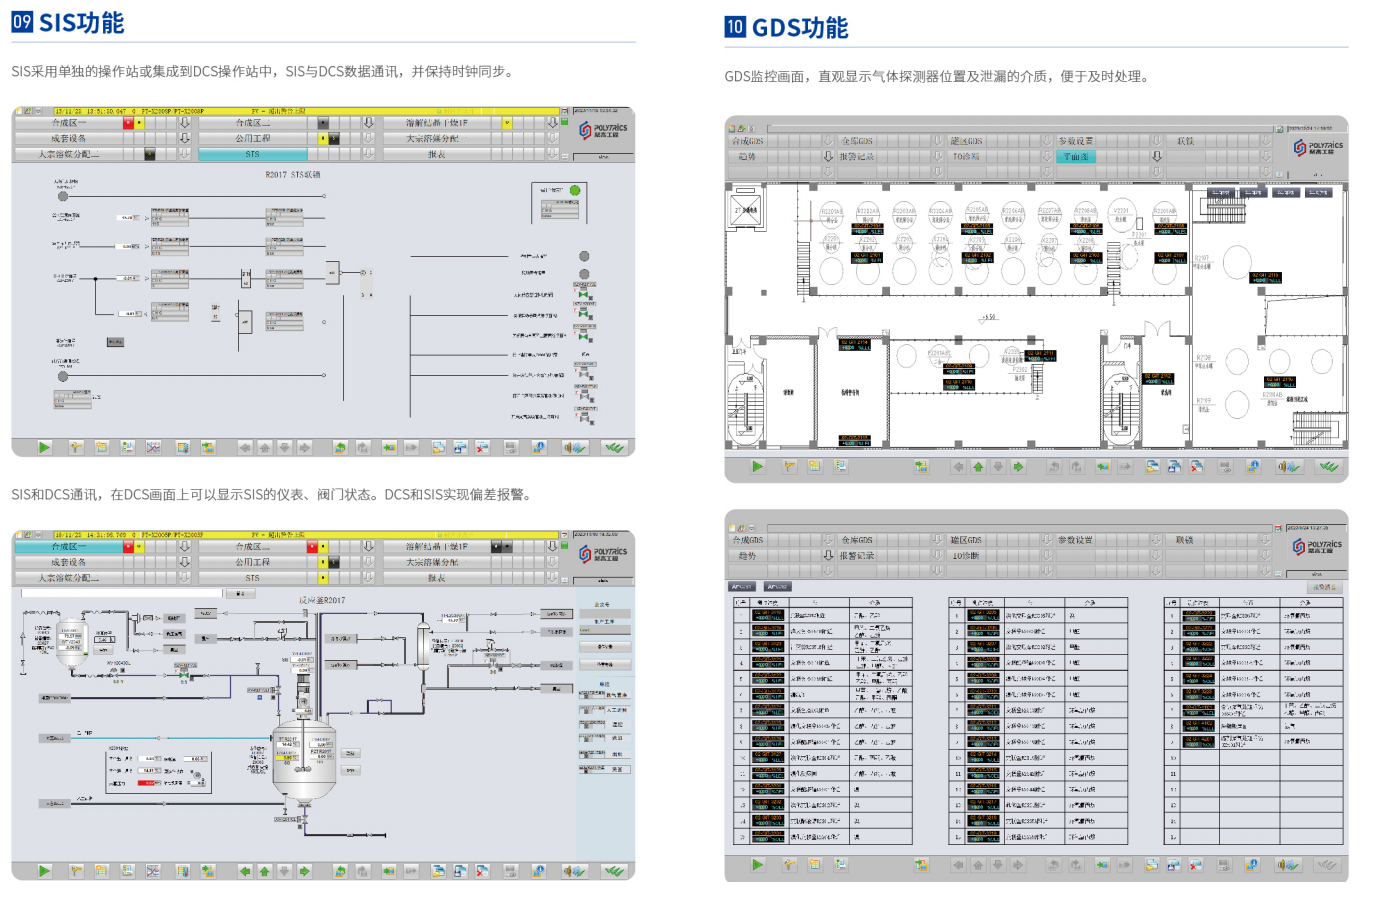Click window-with-red-X icon in GDS floor-plan toolbar
The height and width of the screenshot is (897, 1394).
pyautogui.click(x=1196, y=466)
